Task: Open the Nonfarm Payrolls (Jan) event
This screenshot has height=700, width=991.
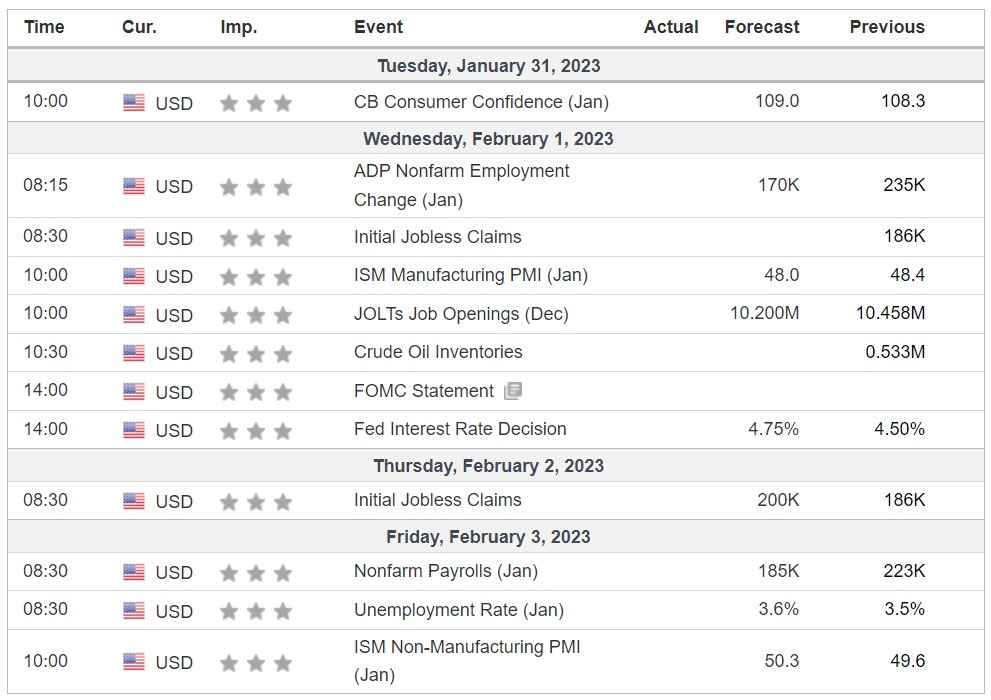Action: click(446, 571)
